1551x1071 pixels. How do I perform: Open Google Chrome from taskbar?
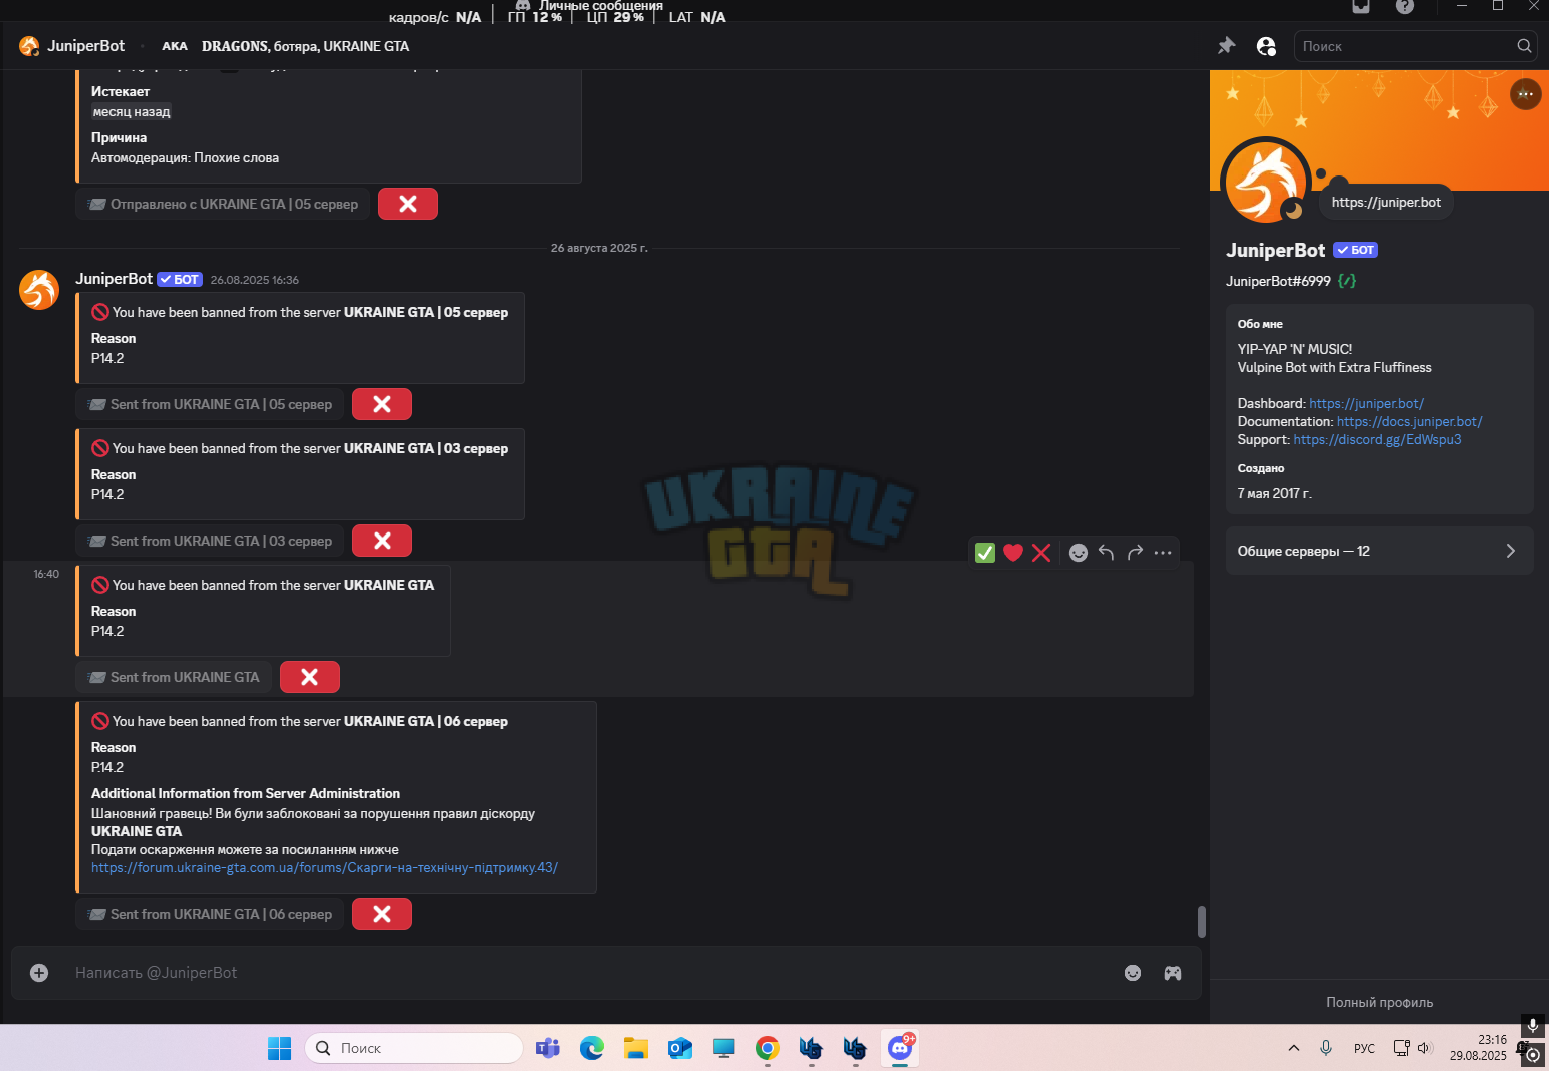point(767,1048)
